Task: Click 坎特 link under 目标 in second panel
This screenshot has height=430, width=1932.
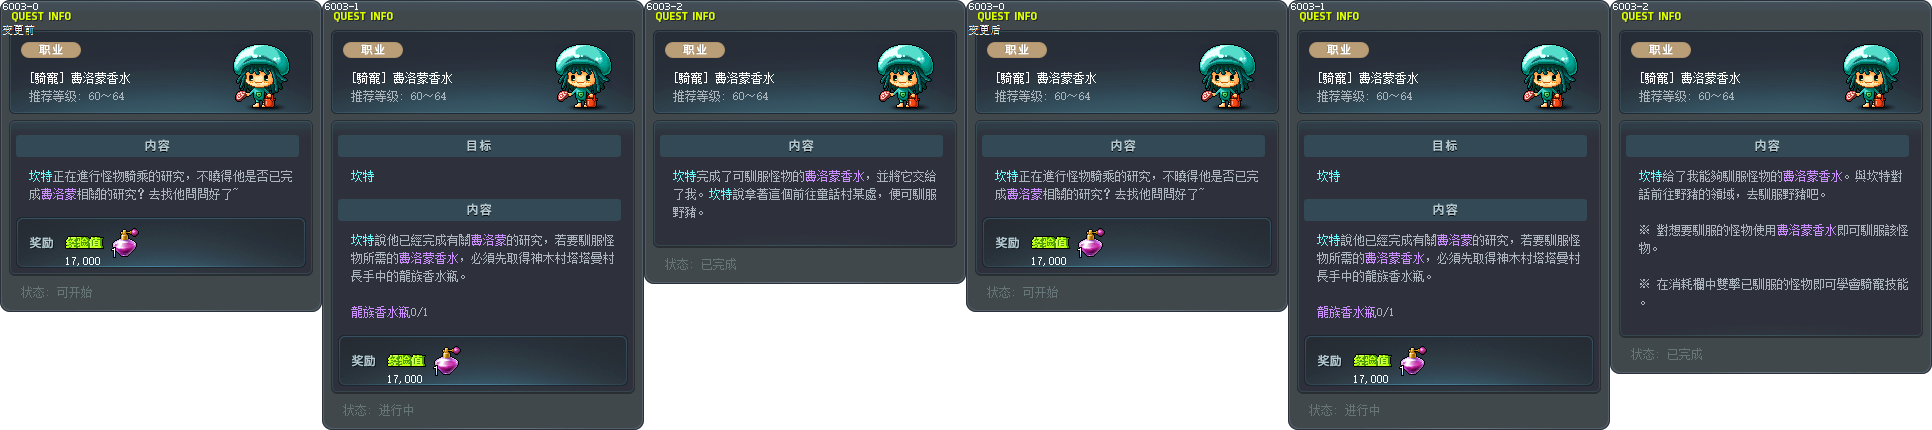Action: (x=362, y=176)
